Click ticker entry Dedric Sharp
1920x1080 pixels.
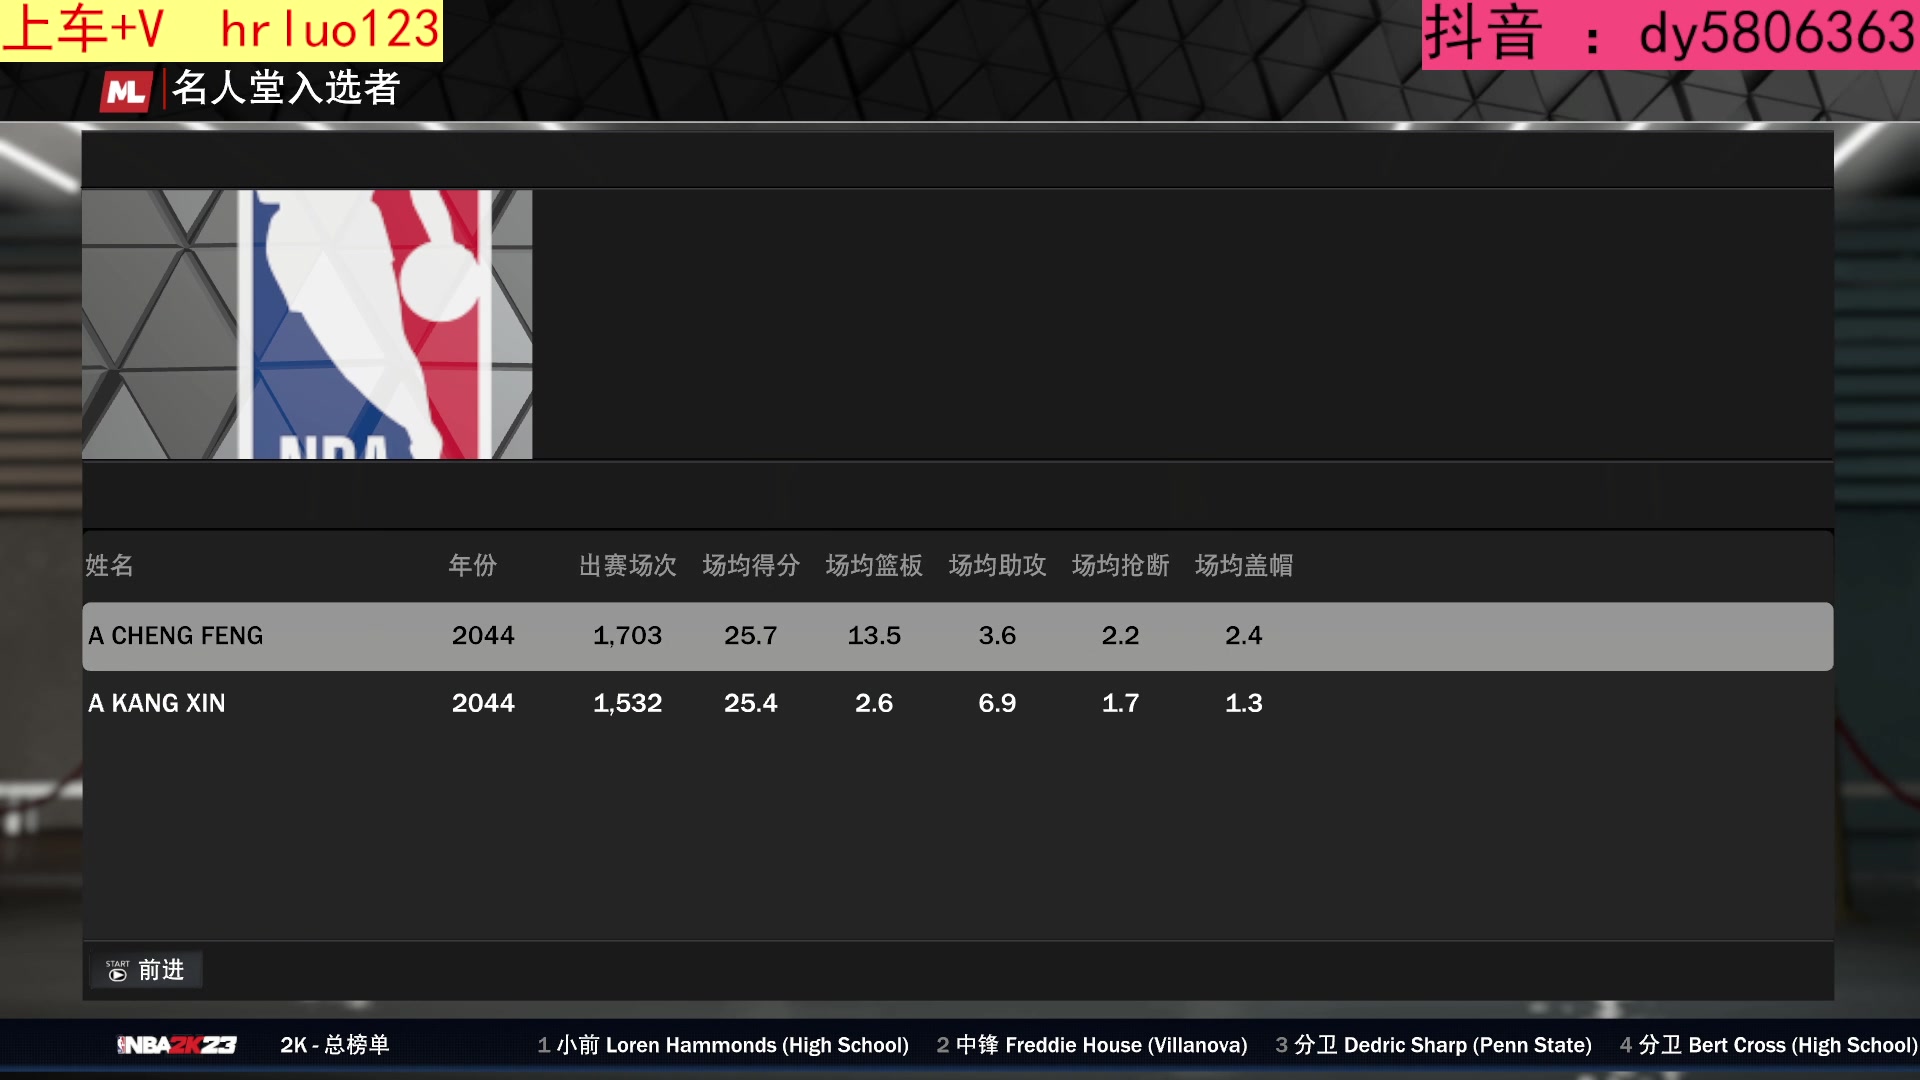(1433, 1045)
